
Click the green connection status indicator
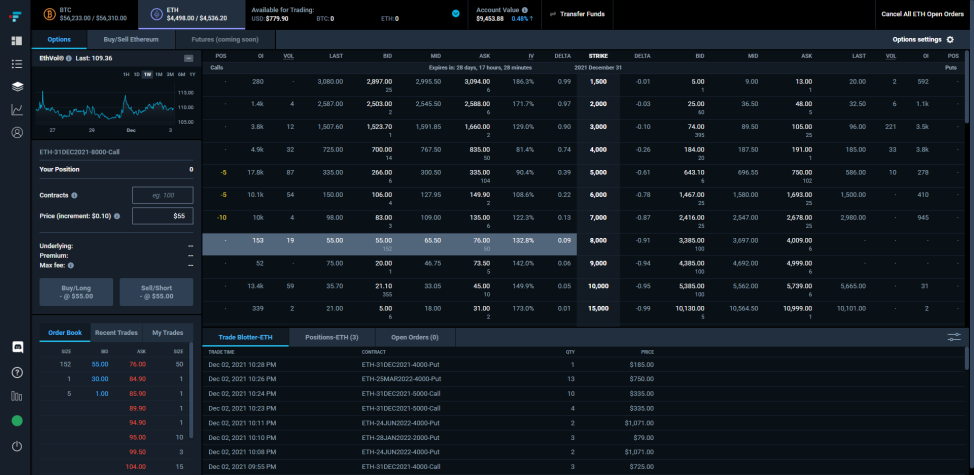coord(17,420)
